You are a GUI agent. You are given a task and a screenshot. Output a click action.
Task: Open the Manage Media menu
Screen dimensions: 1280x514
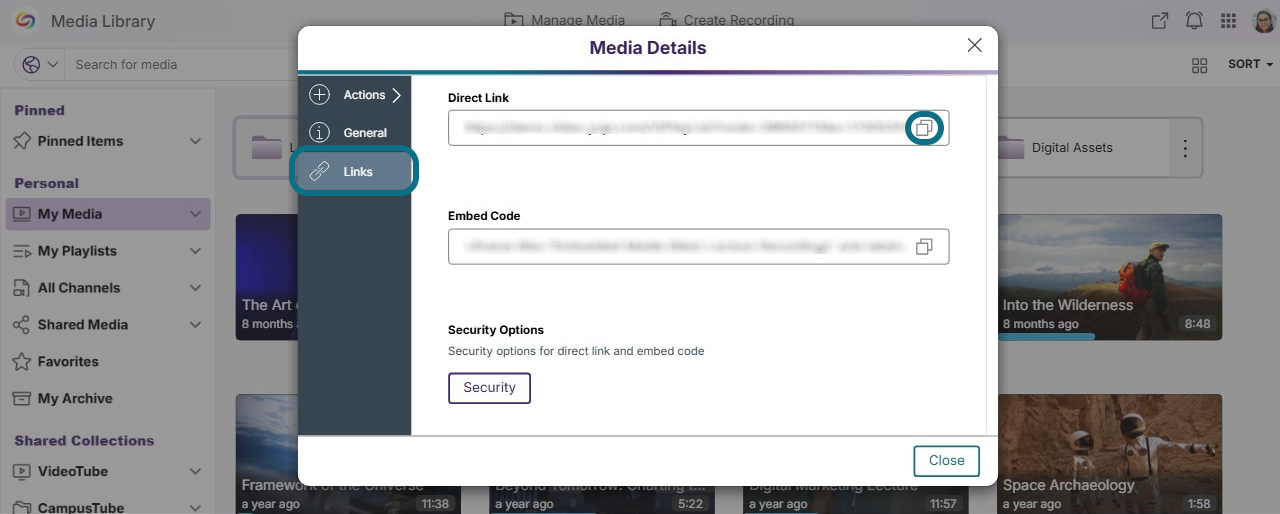(x=564, y=20)
